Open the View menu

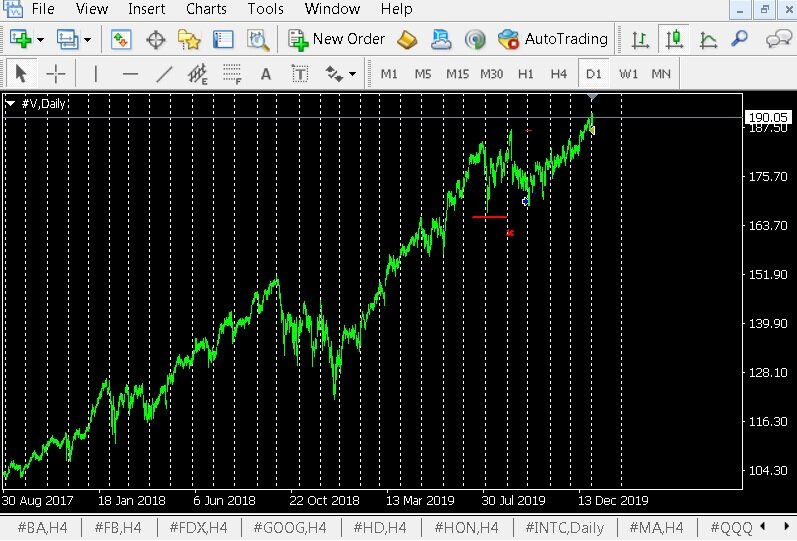pyautogui.click(x=91, y=9)
